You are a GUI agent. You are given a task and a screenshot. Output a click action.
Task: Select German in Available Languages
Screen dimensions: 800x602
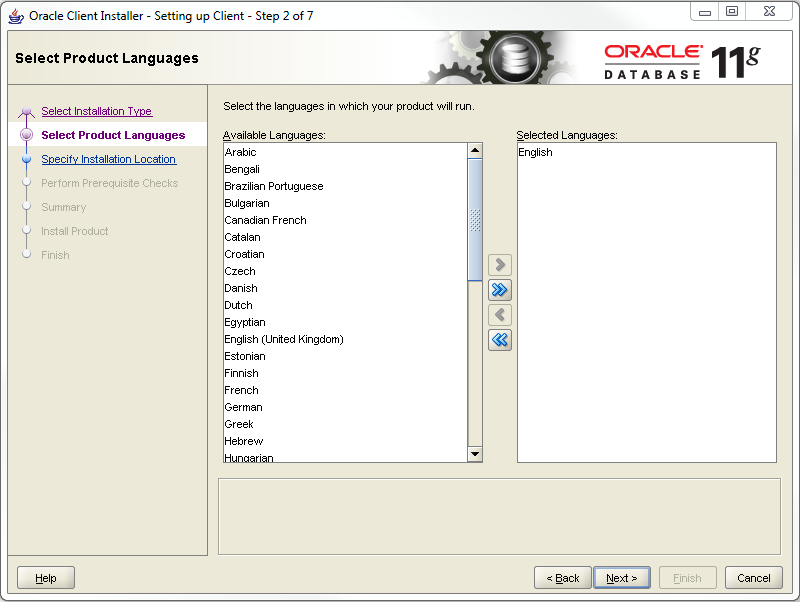[x=345, y=407]
